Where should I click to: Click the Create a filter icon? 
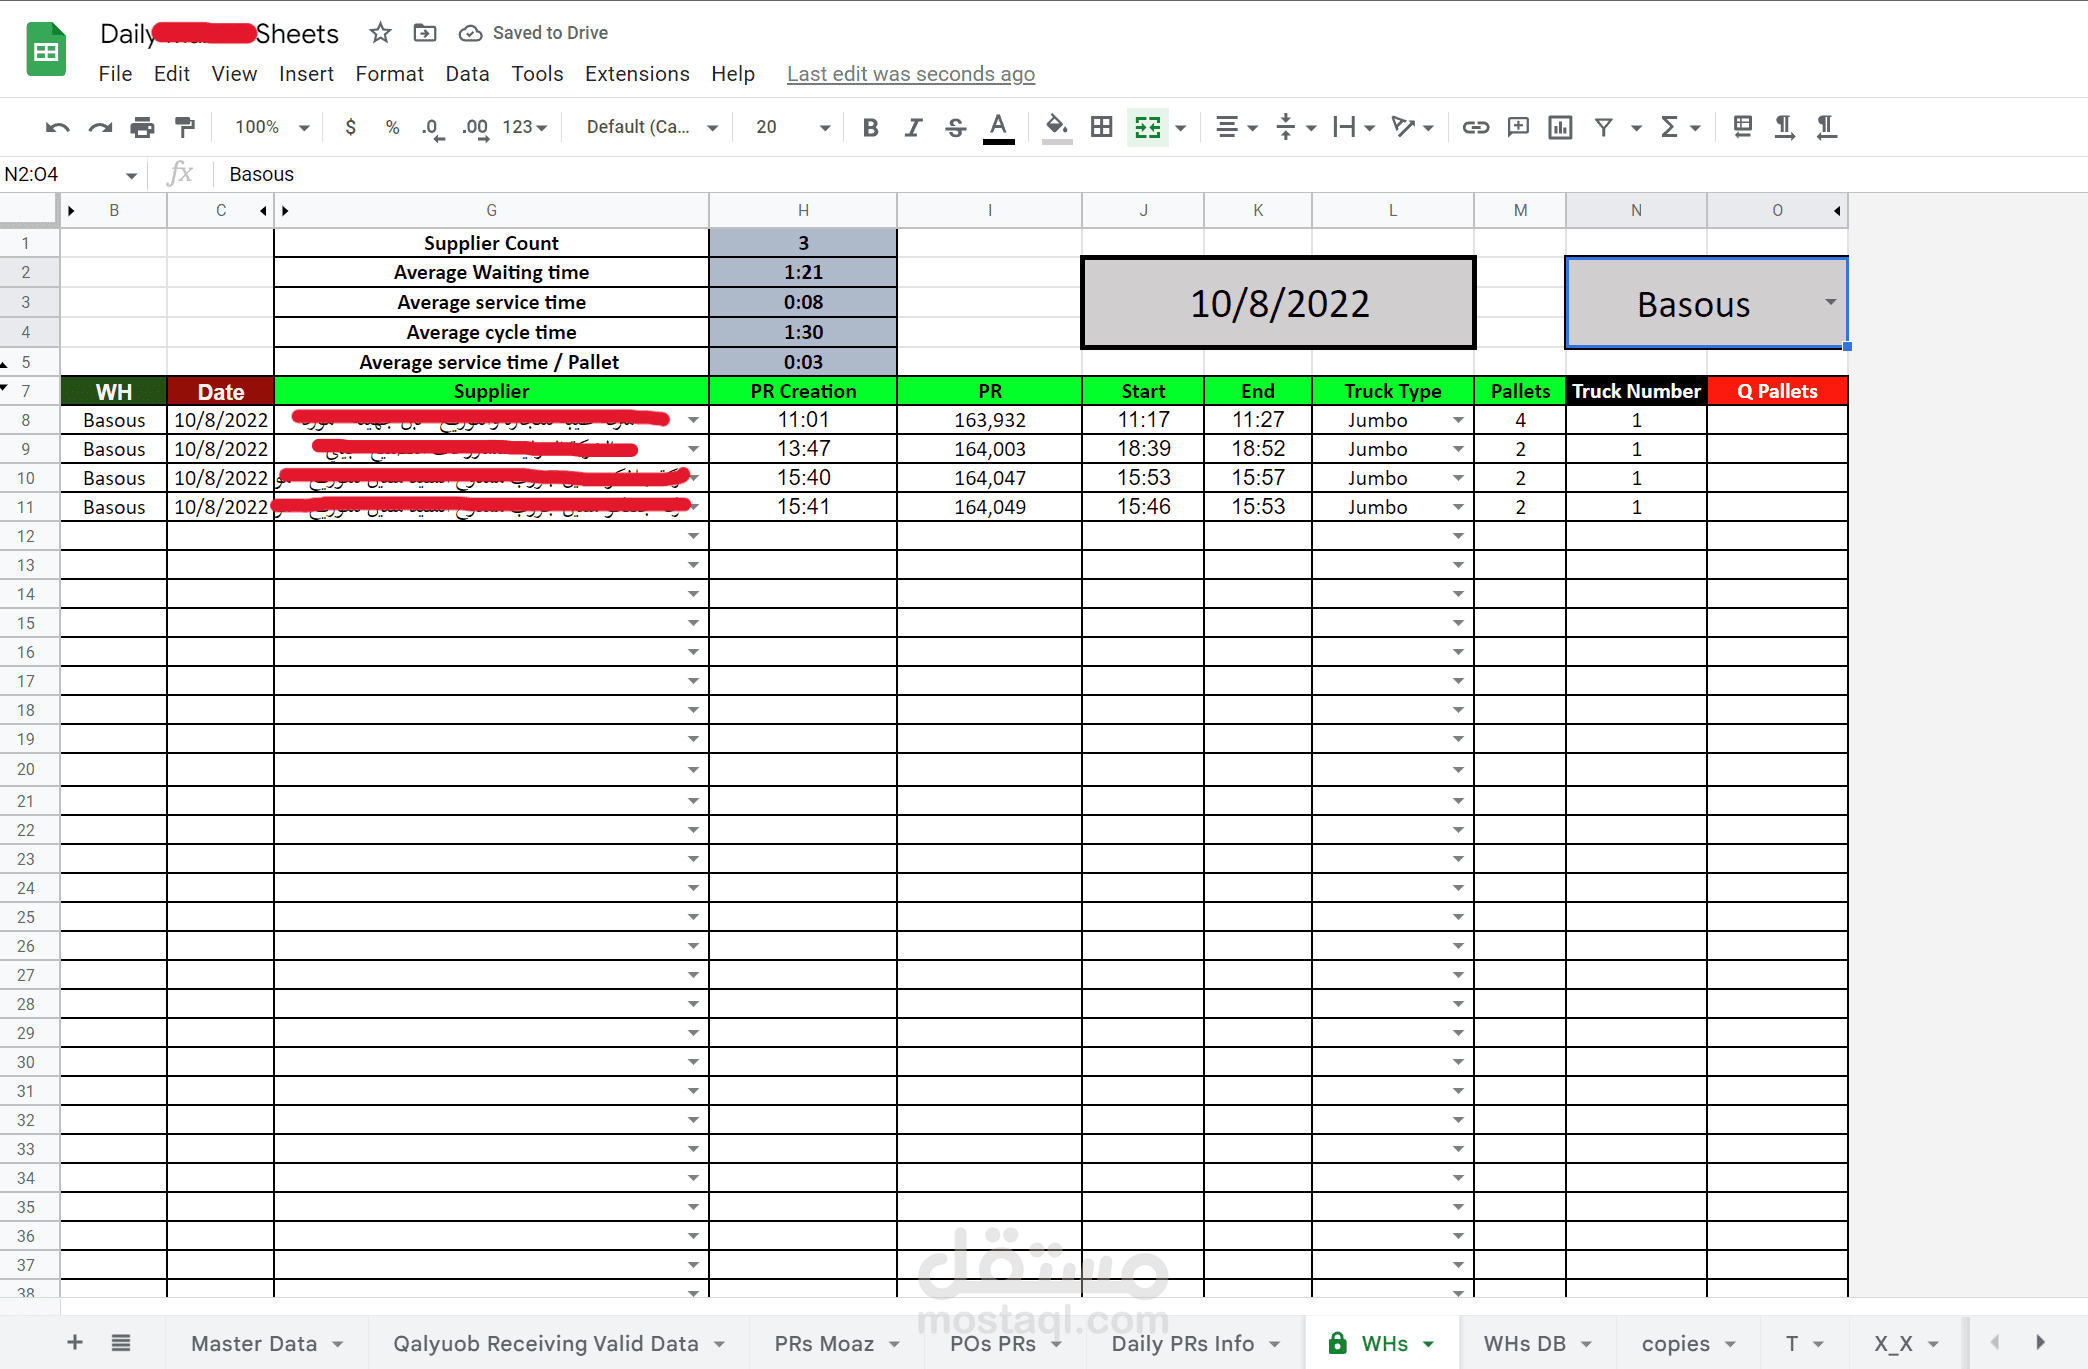point(1603,127)
